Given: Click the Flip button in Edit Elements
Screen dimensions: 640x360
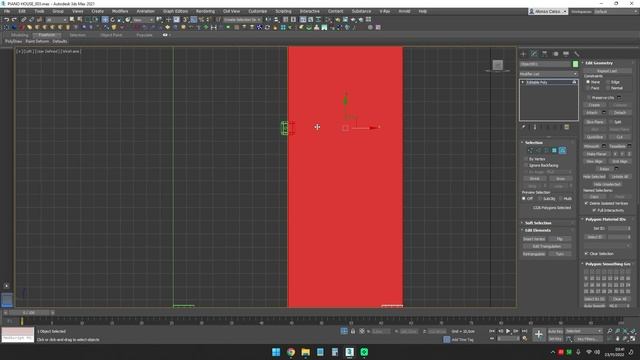Looking at the screenshot, I should [x=560, y=239].
